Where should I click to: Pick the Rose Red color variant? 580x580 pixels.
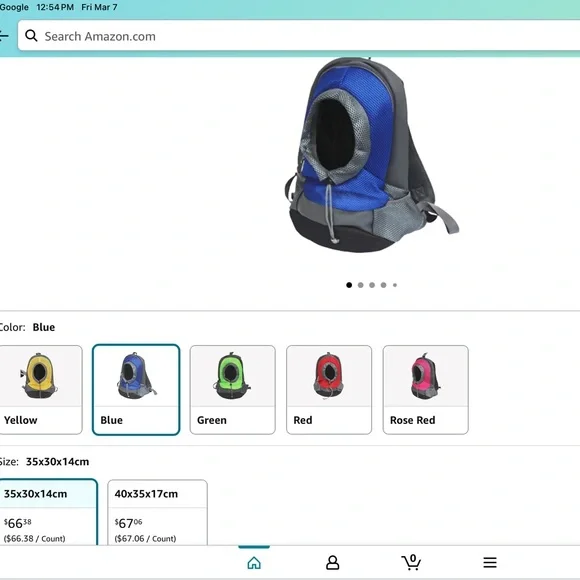click(426, 390)
